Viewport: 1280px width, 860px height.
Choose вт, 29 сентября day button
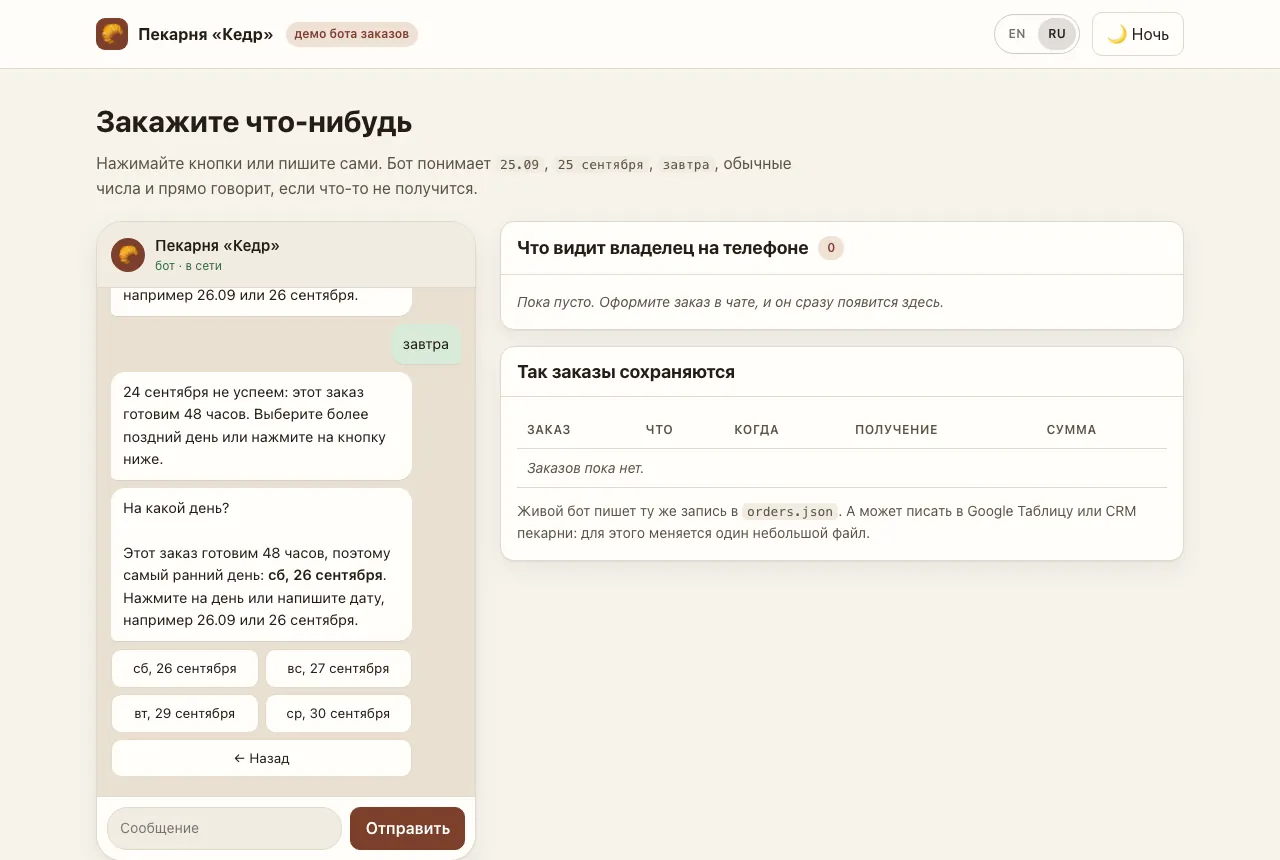(x=185, y=713)
